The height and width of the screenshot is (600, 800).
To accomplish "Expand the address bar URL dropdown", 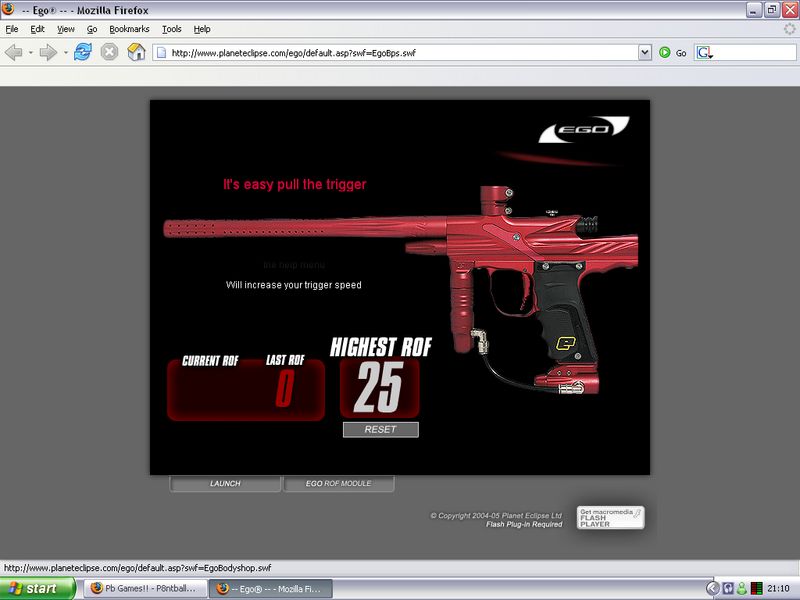I will coord(645,52).
